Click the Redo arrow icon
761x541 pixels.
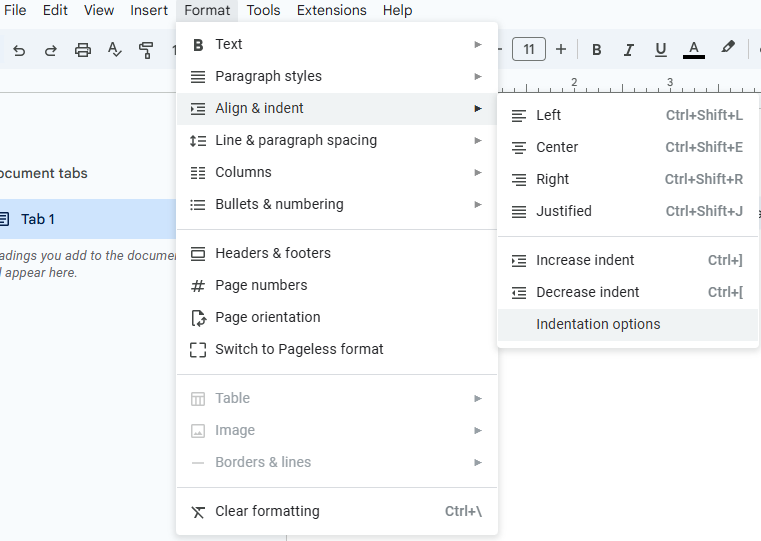tap(51, 50)
